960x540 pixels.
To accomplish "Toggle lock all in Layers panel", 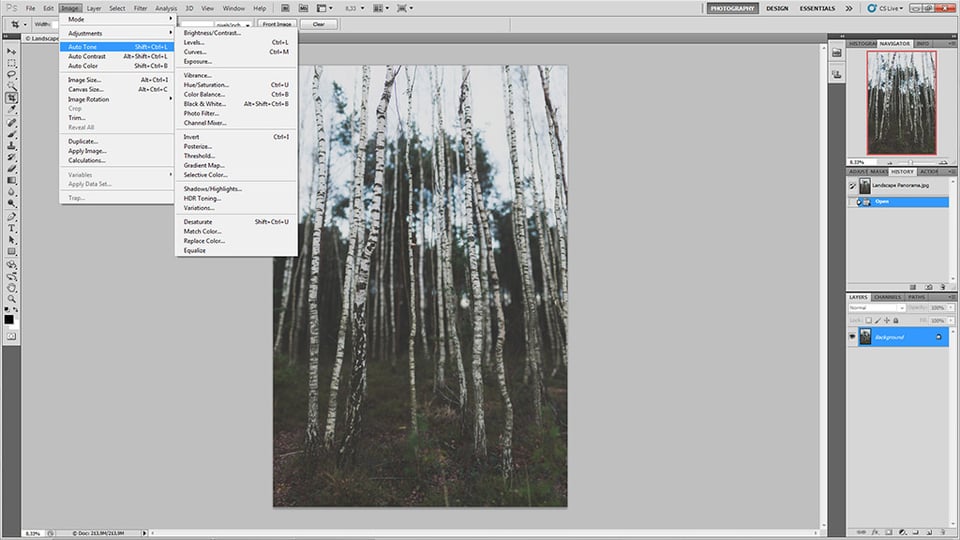I will 896,320.
